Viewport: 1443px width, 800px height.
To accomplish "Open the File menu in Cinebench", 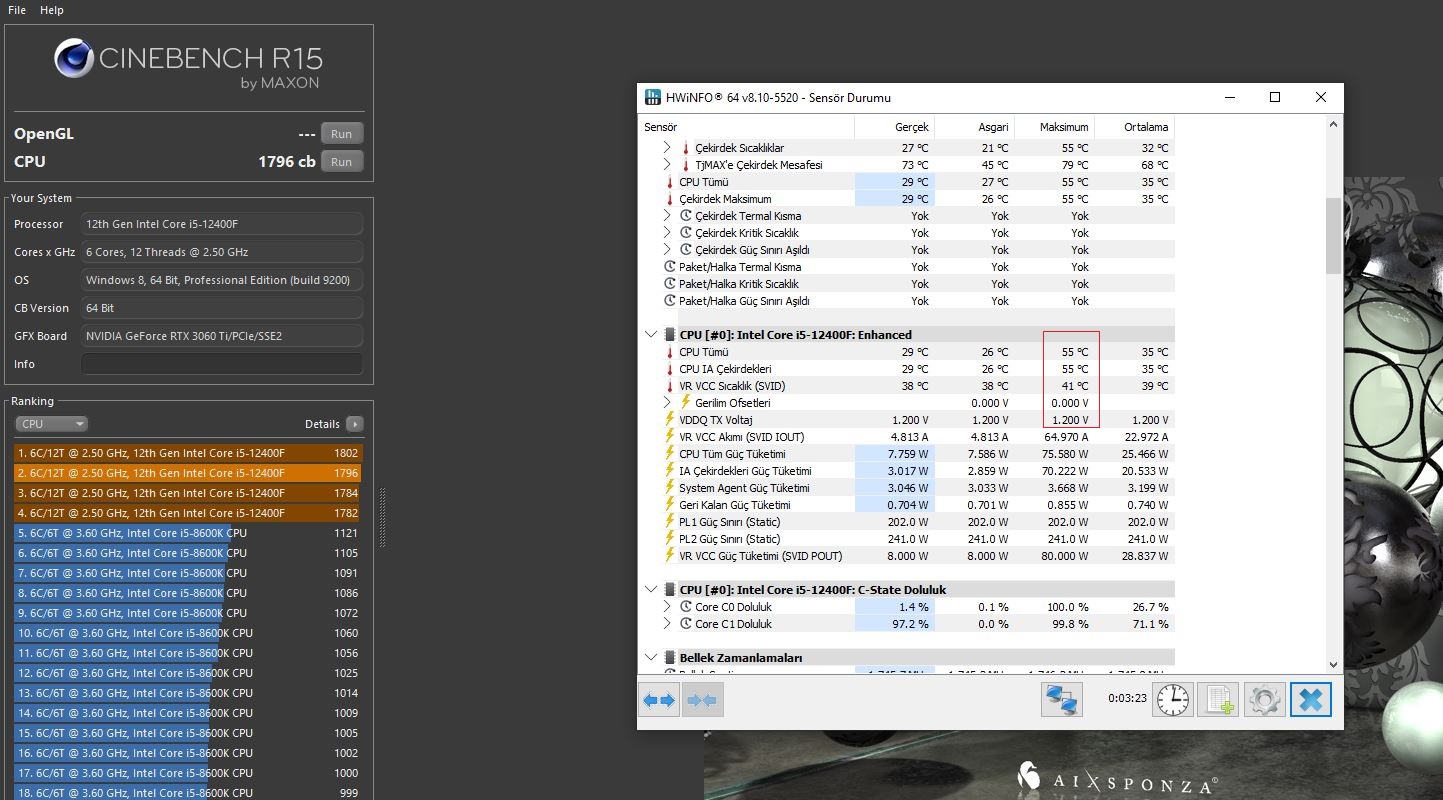I will [x=16, y=10].
